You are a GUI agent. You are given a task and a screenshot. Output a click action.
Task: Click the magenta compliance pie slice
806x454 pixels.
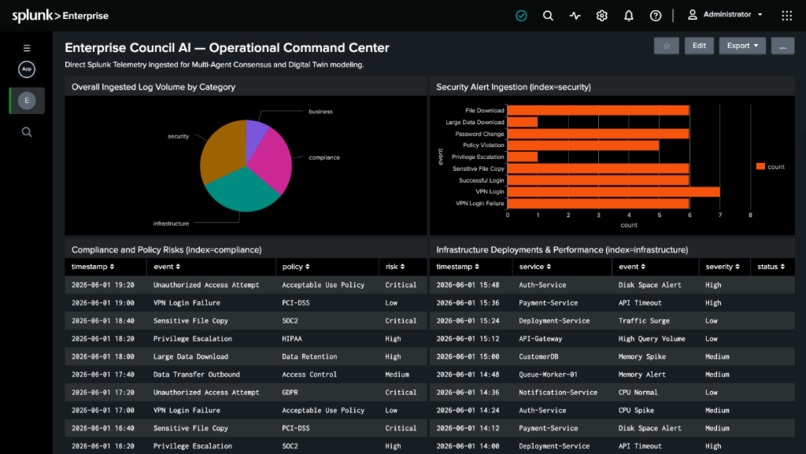click(x=272, y=159)
